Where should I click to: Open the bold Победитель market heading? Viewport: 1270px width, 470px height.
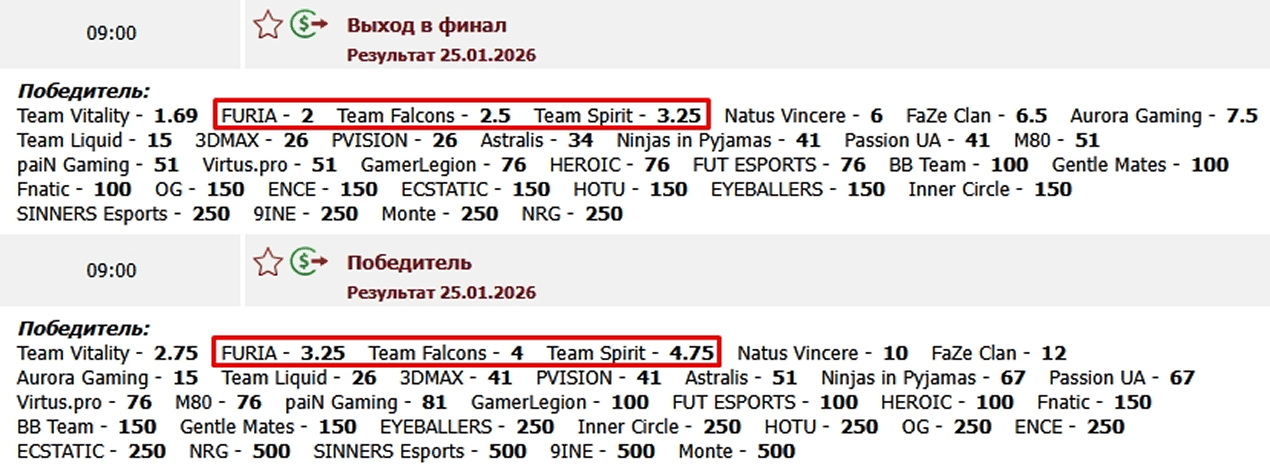[x=409, y=263]
